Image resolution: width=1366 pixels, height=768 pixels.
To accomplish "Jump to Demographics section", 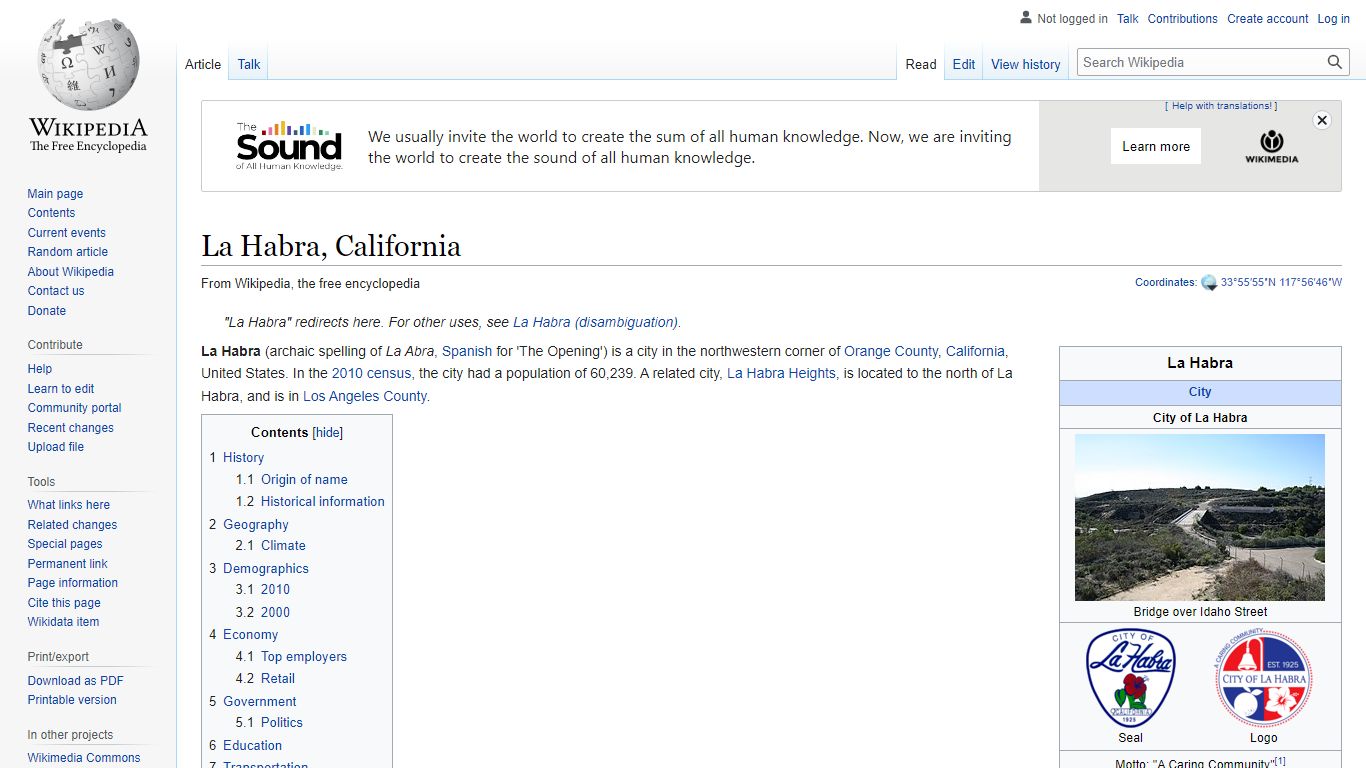I will pos(265,568).
